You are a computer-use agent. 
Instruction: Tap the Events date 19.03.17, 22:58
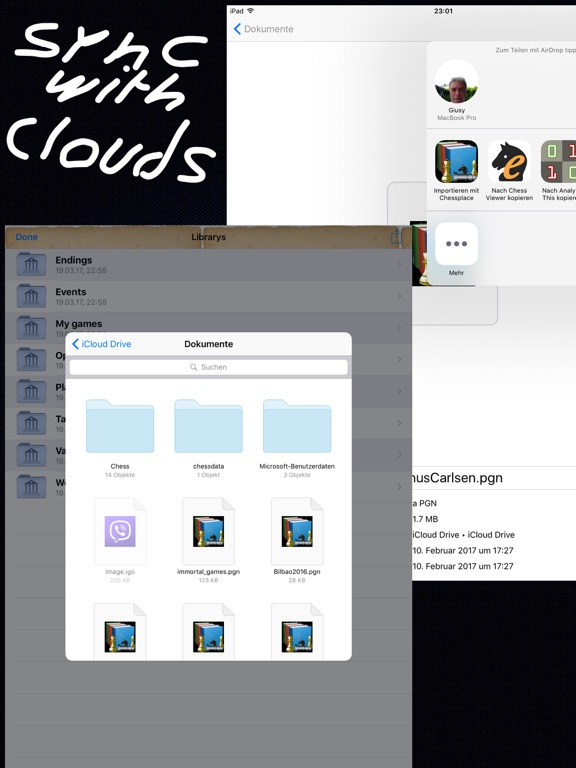click(81, 302)
